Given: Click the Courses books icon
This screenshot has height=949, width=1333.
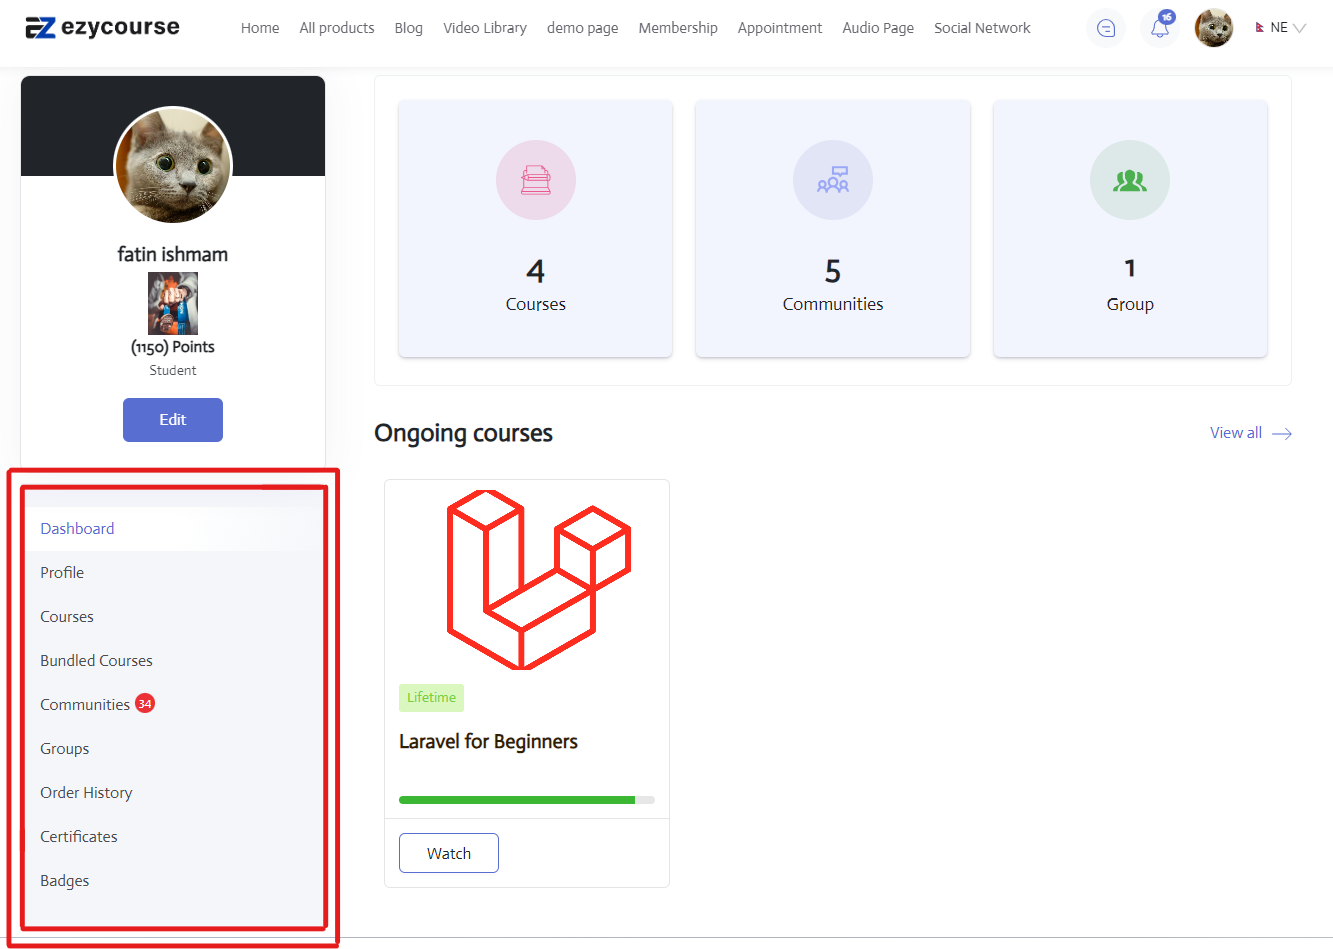Looking at the screenshot, I should [x=536, y=180].
